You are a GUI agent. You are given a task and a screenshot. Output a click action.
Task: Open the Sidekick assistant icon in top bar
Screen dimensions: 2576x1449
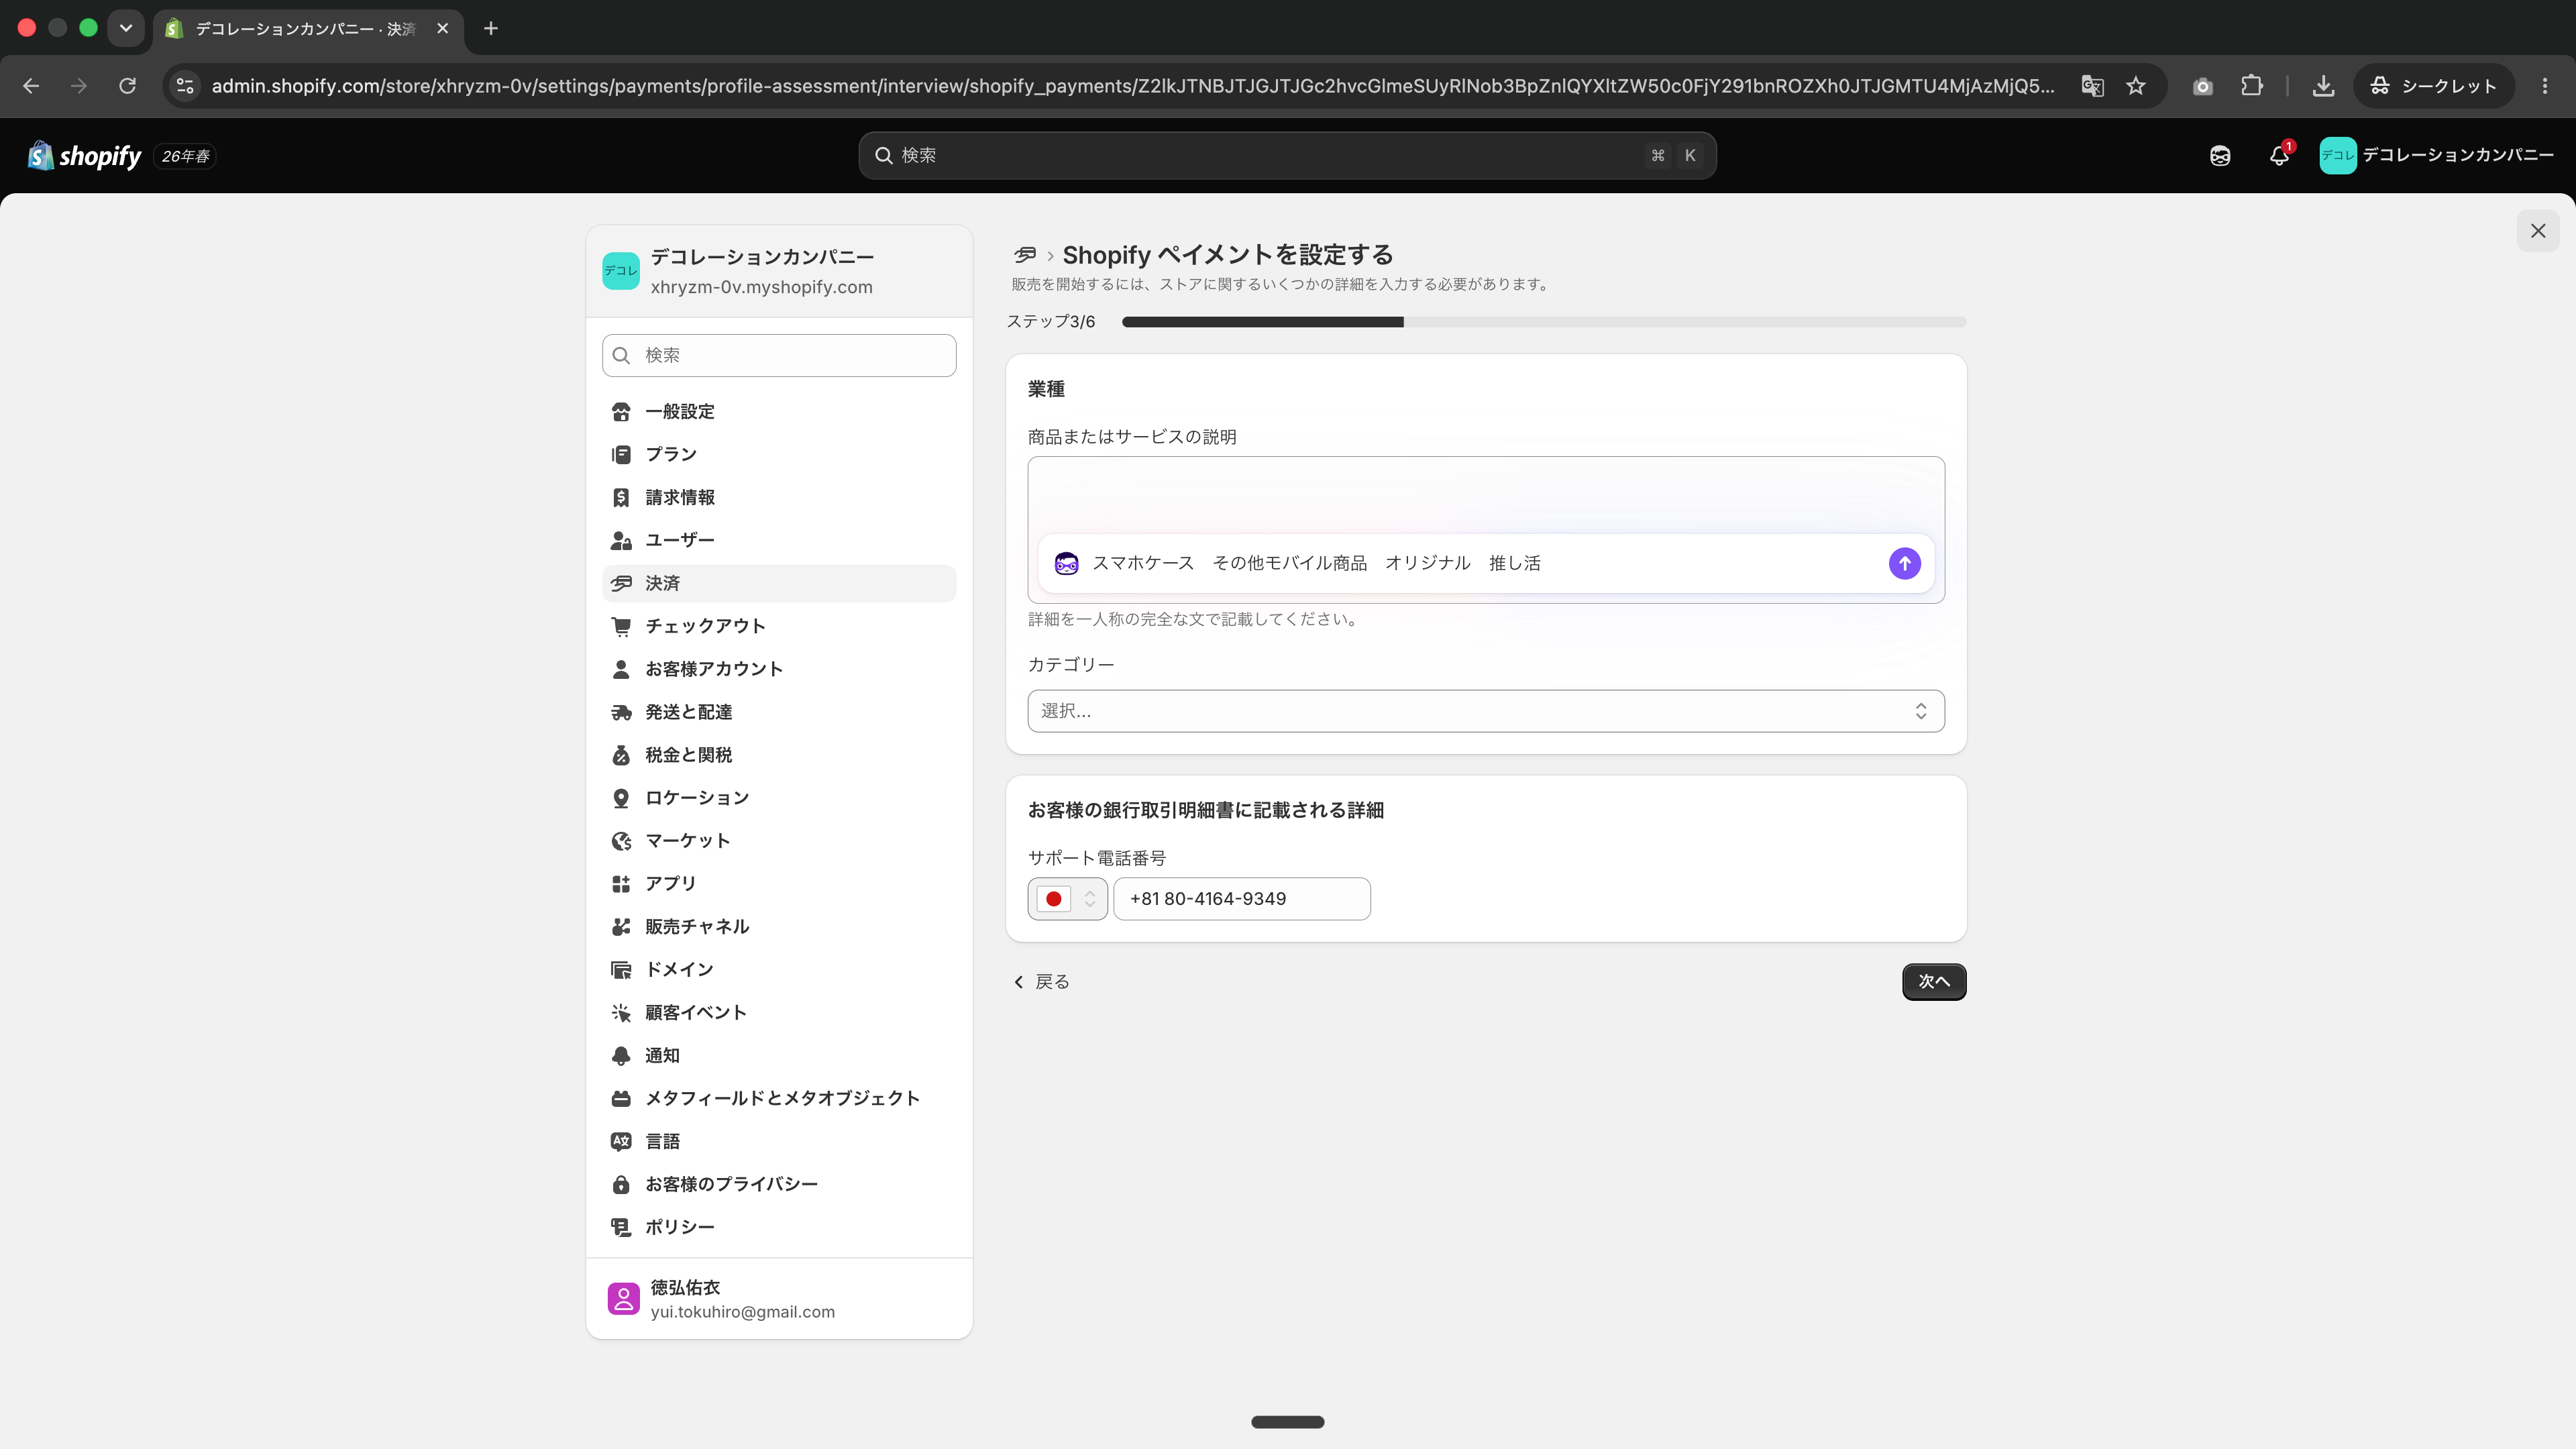(2220, 156)
